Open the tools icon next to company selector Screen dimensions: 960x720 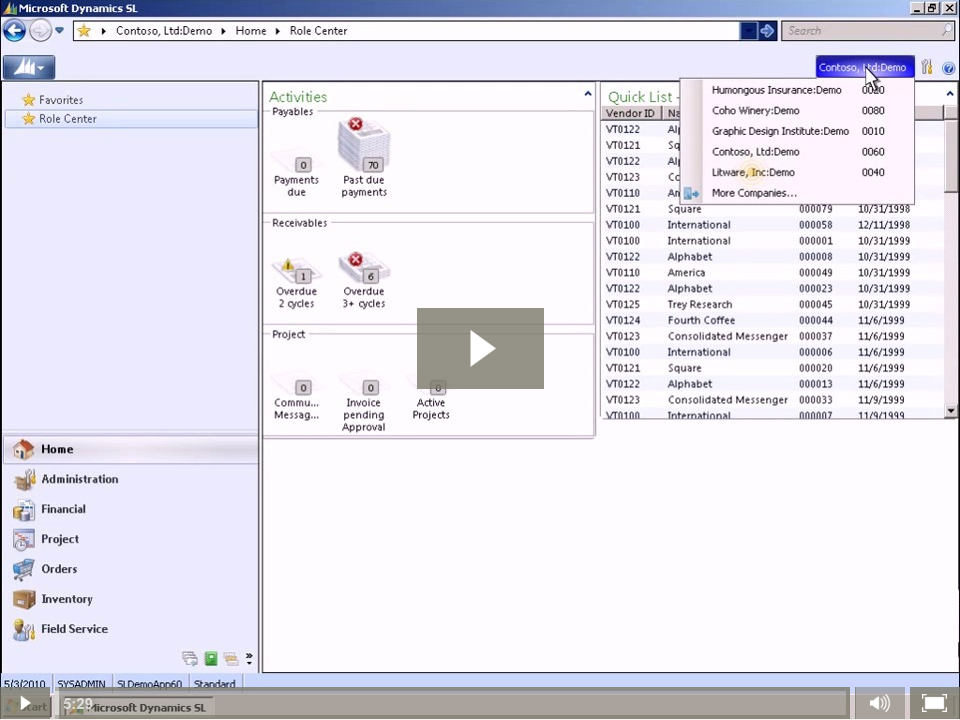[x=927, y=67]
